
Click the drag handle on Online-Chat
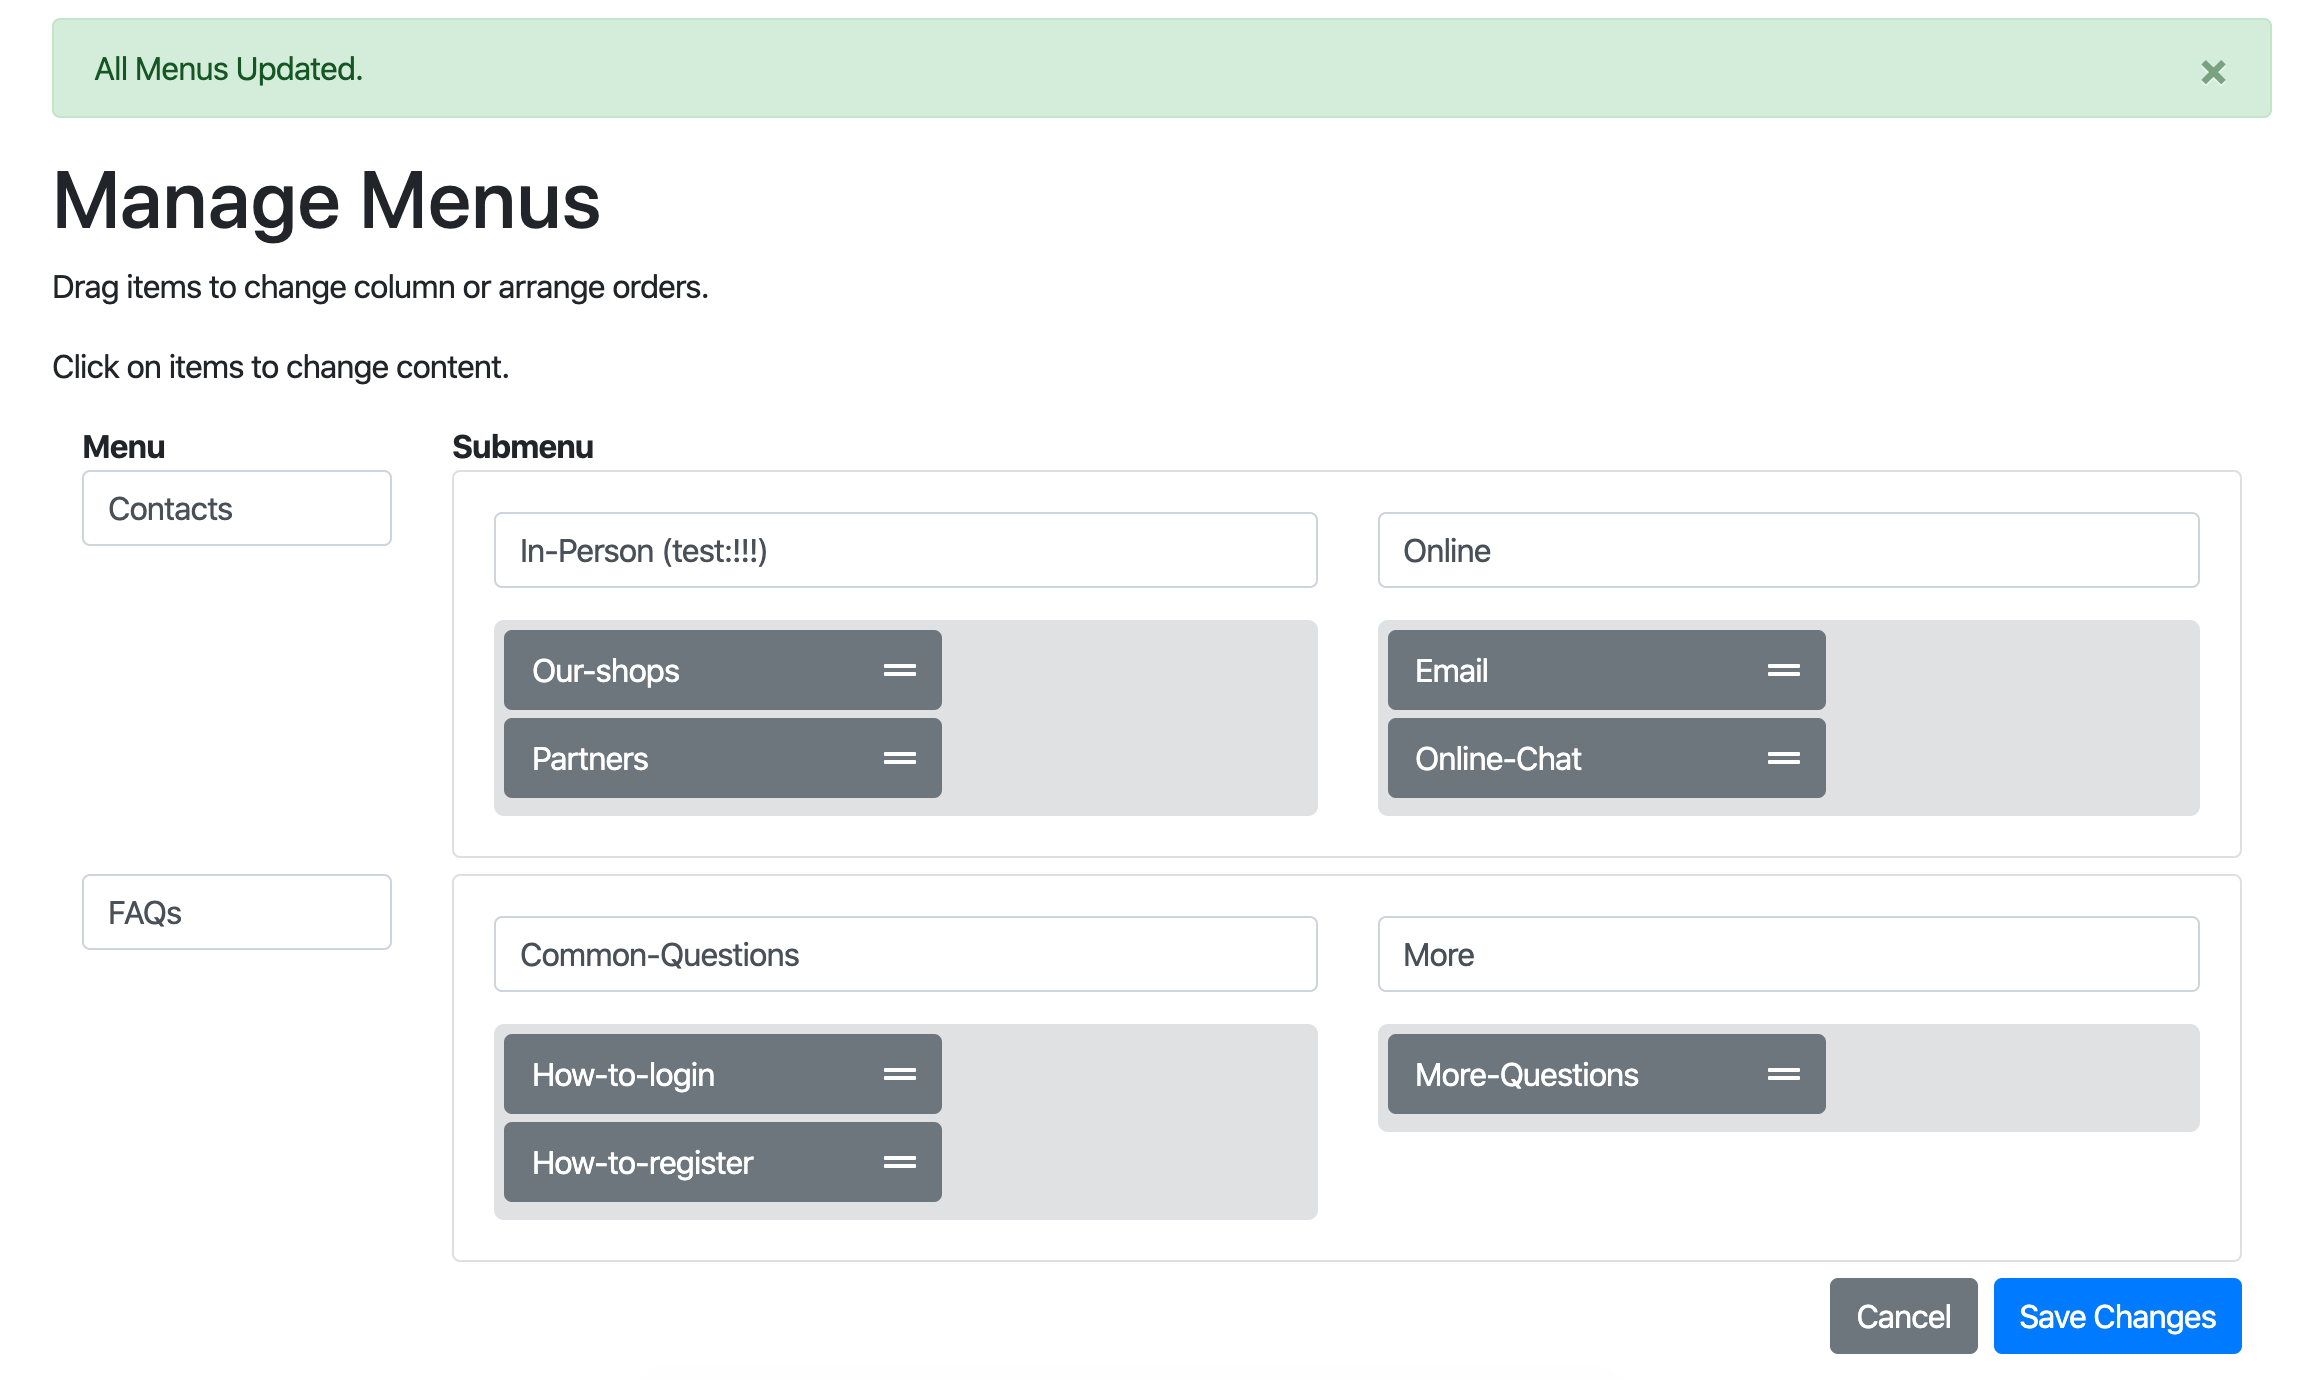coord(1786,758)
